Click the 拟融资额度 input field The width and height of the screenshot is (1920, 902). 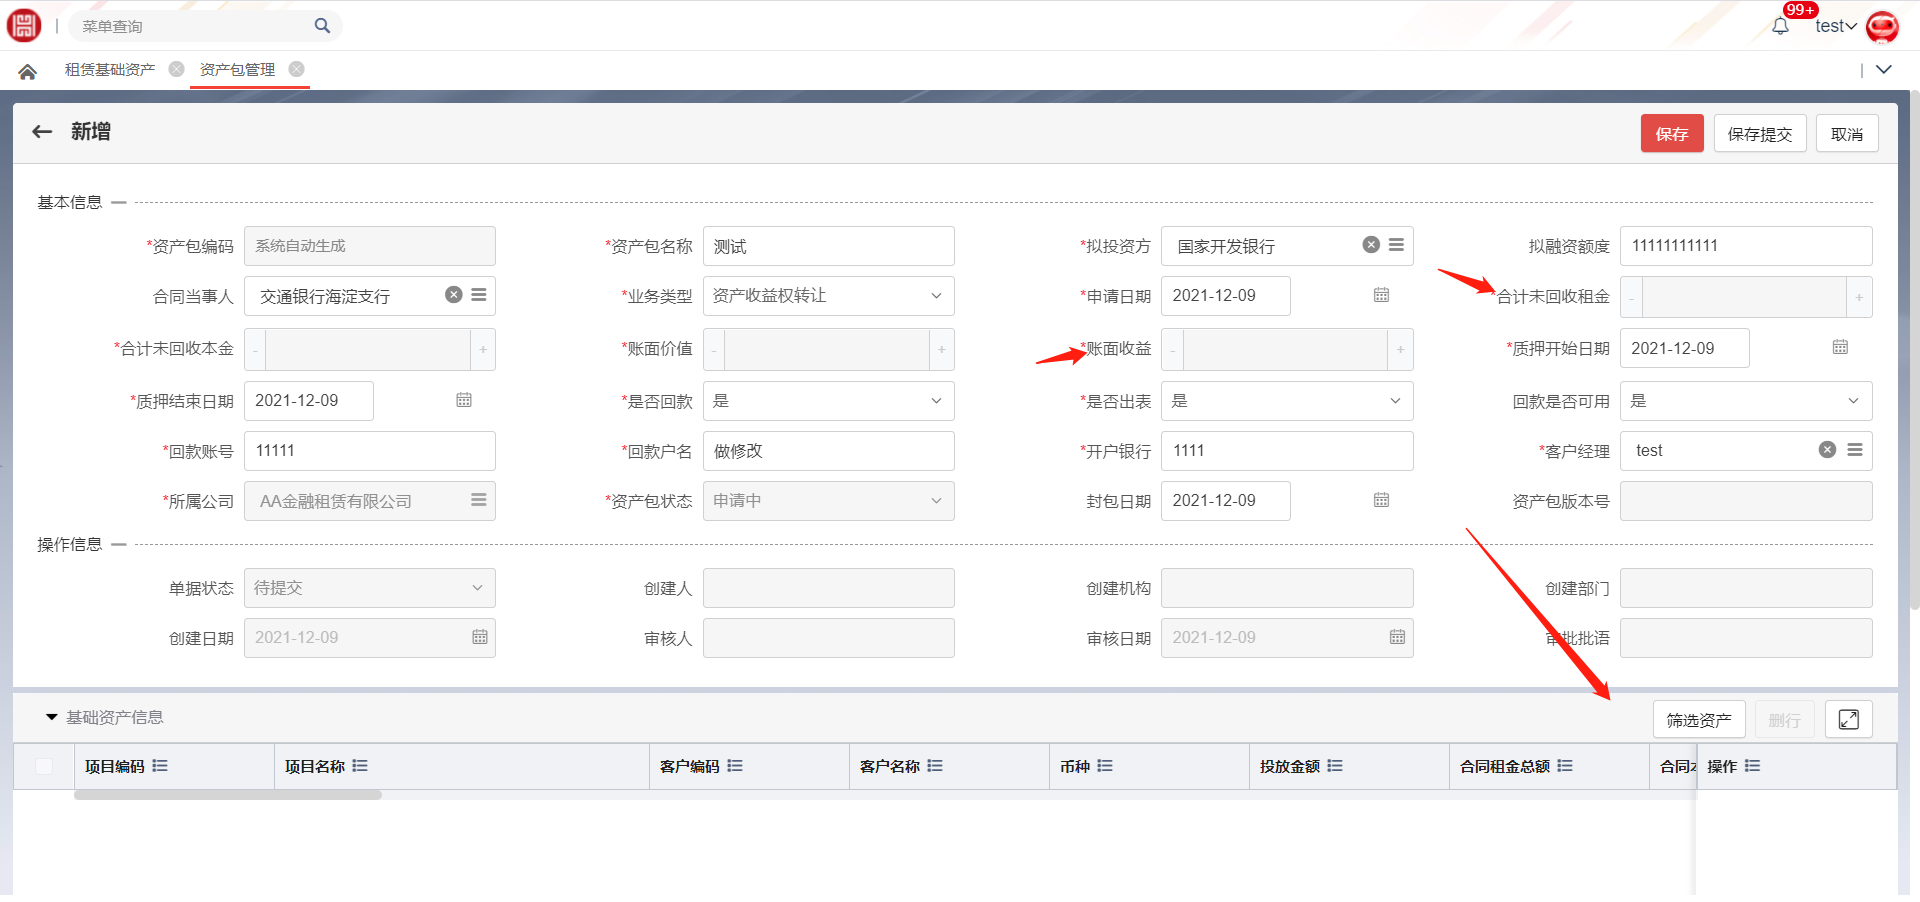click(x=1746, y=246)
